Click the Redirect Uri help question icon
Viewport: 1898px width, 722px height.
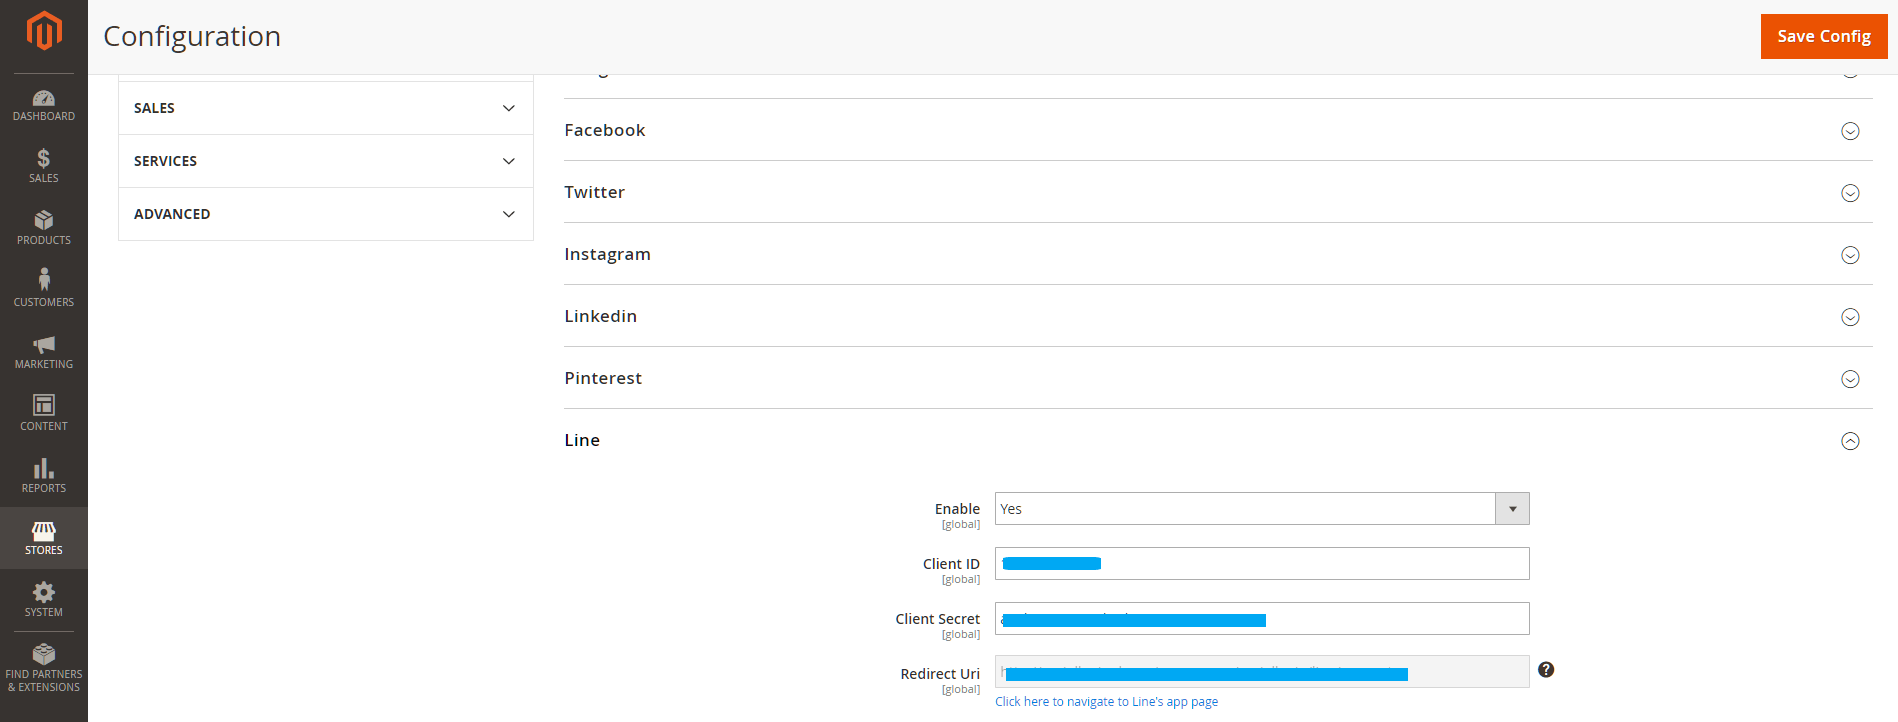(x=1546, y=670)
